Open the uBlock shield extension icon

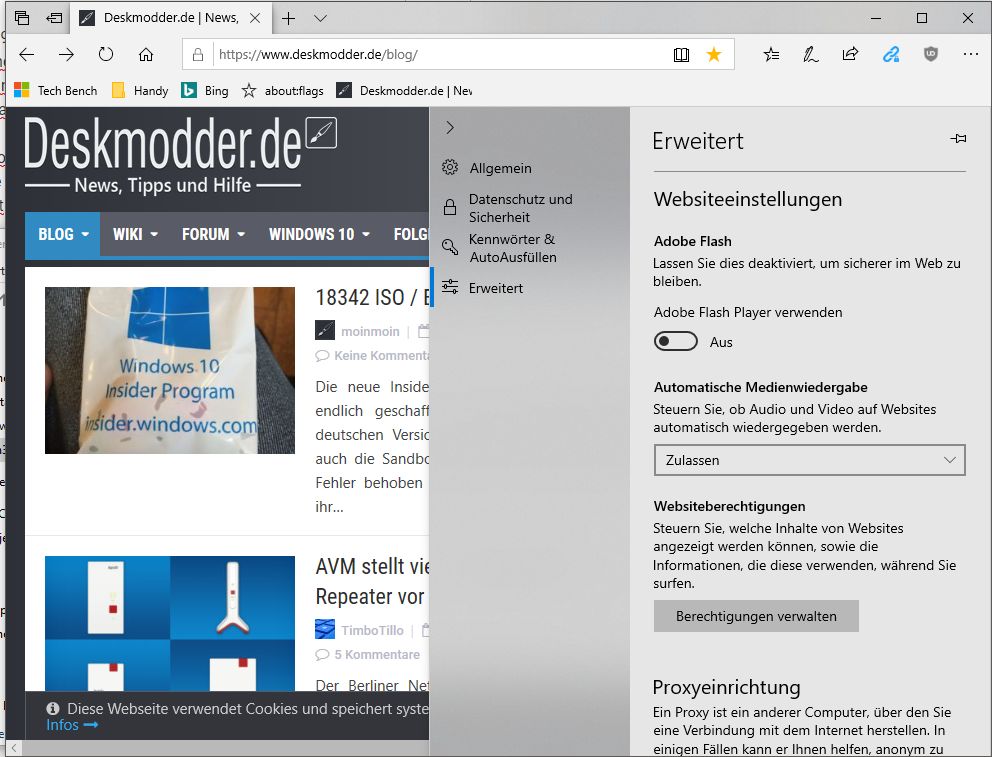click(931, 54)
